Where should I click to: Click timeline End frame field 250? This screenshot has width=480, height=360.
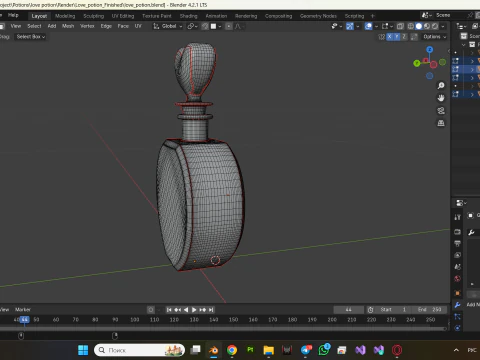(x=430, y=310)
